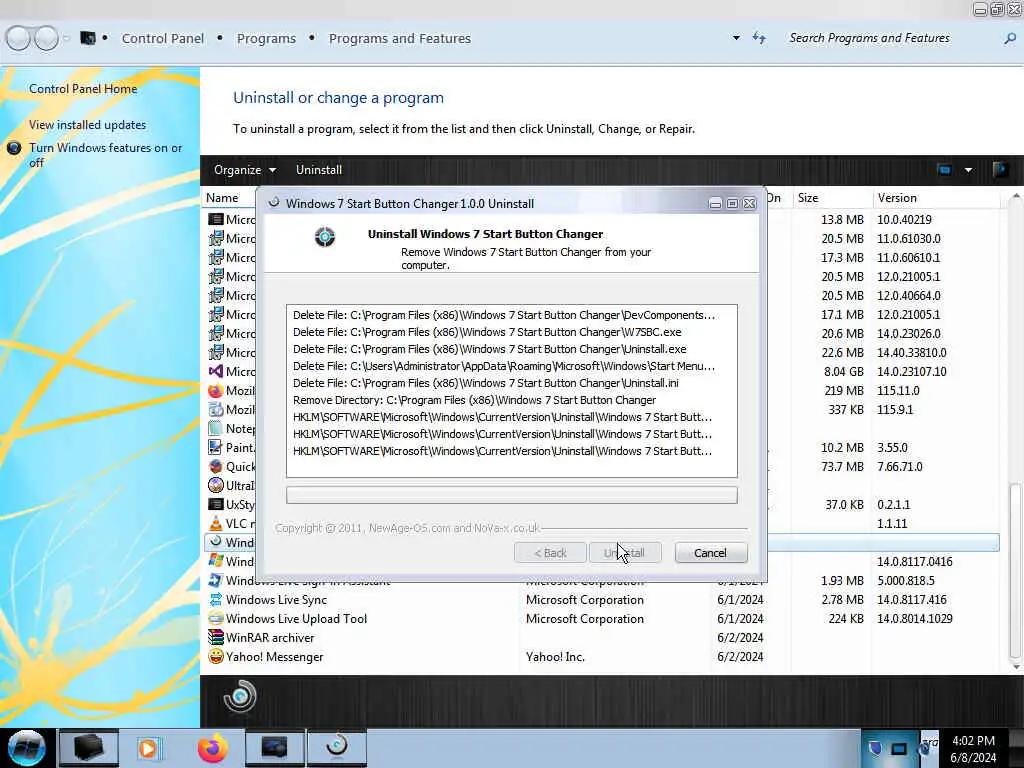Click the Forward navigation button
This screenshot has width=1024, height=768.
[46, 38]
